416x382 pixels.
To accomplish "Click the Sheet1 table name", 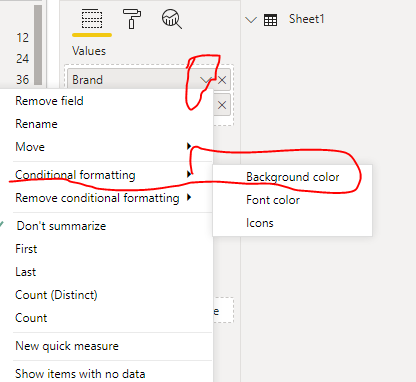I will [x=307, y=19].
